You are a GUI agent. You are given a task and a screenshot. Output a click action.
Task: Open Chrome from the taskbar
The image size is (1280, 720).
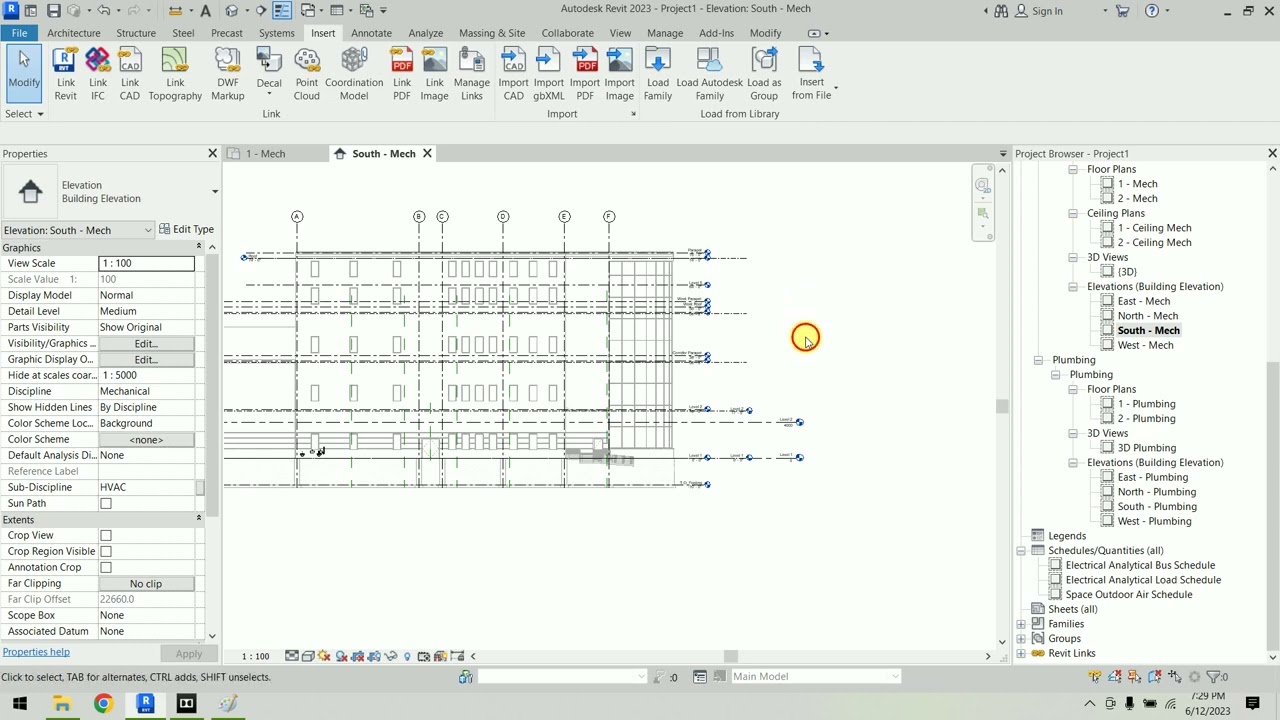pyautogui.click(x=103, y=704)
